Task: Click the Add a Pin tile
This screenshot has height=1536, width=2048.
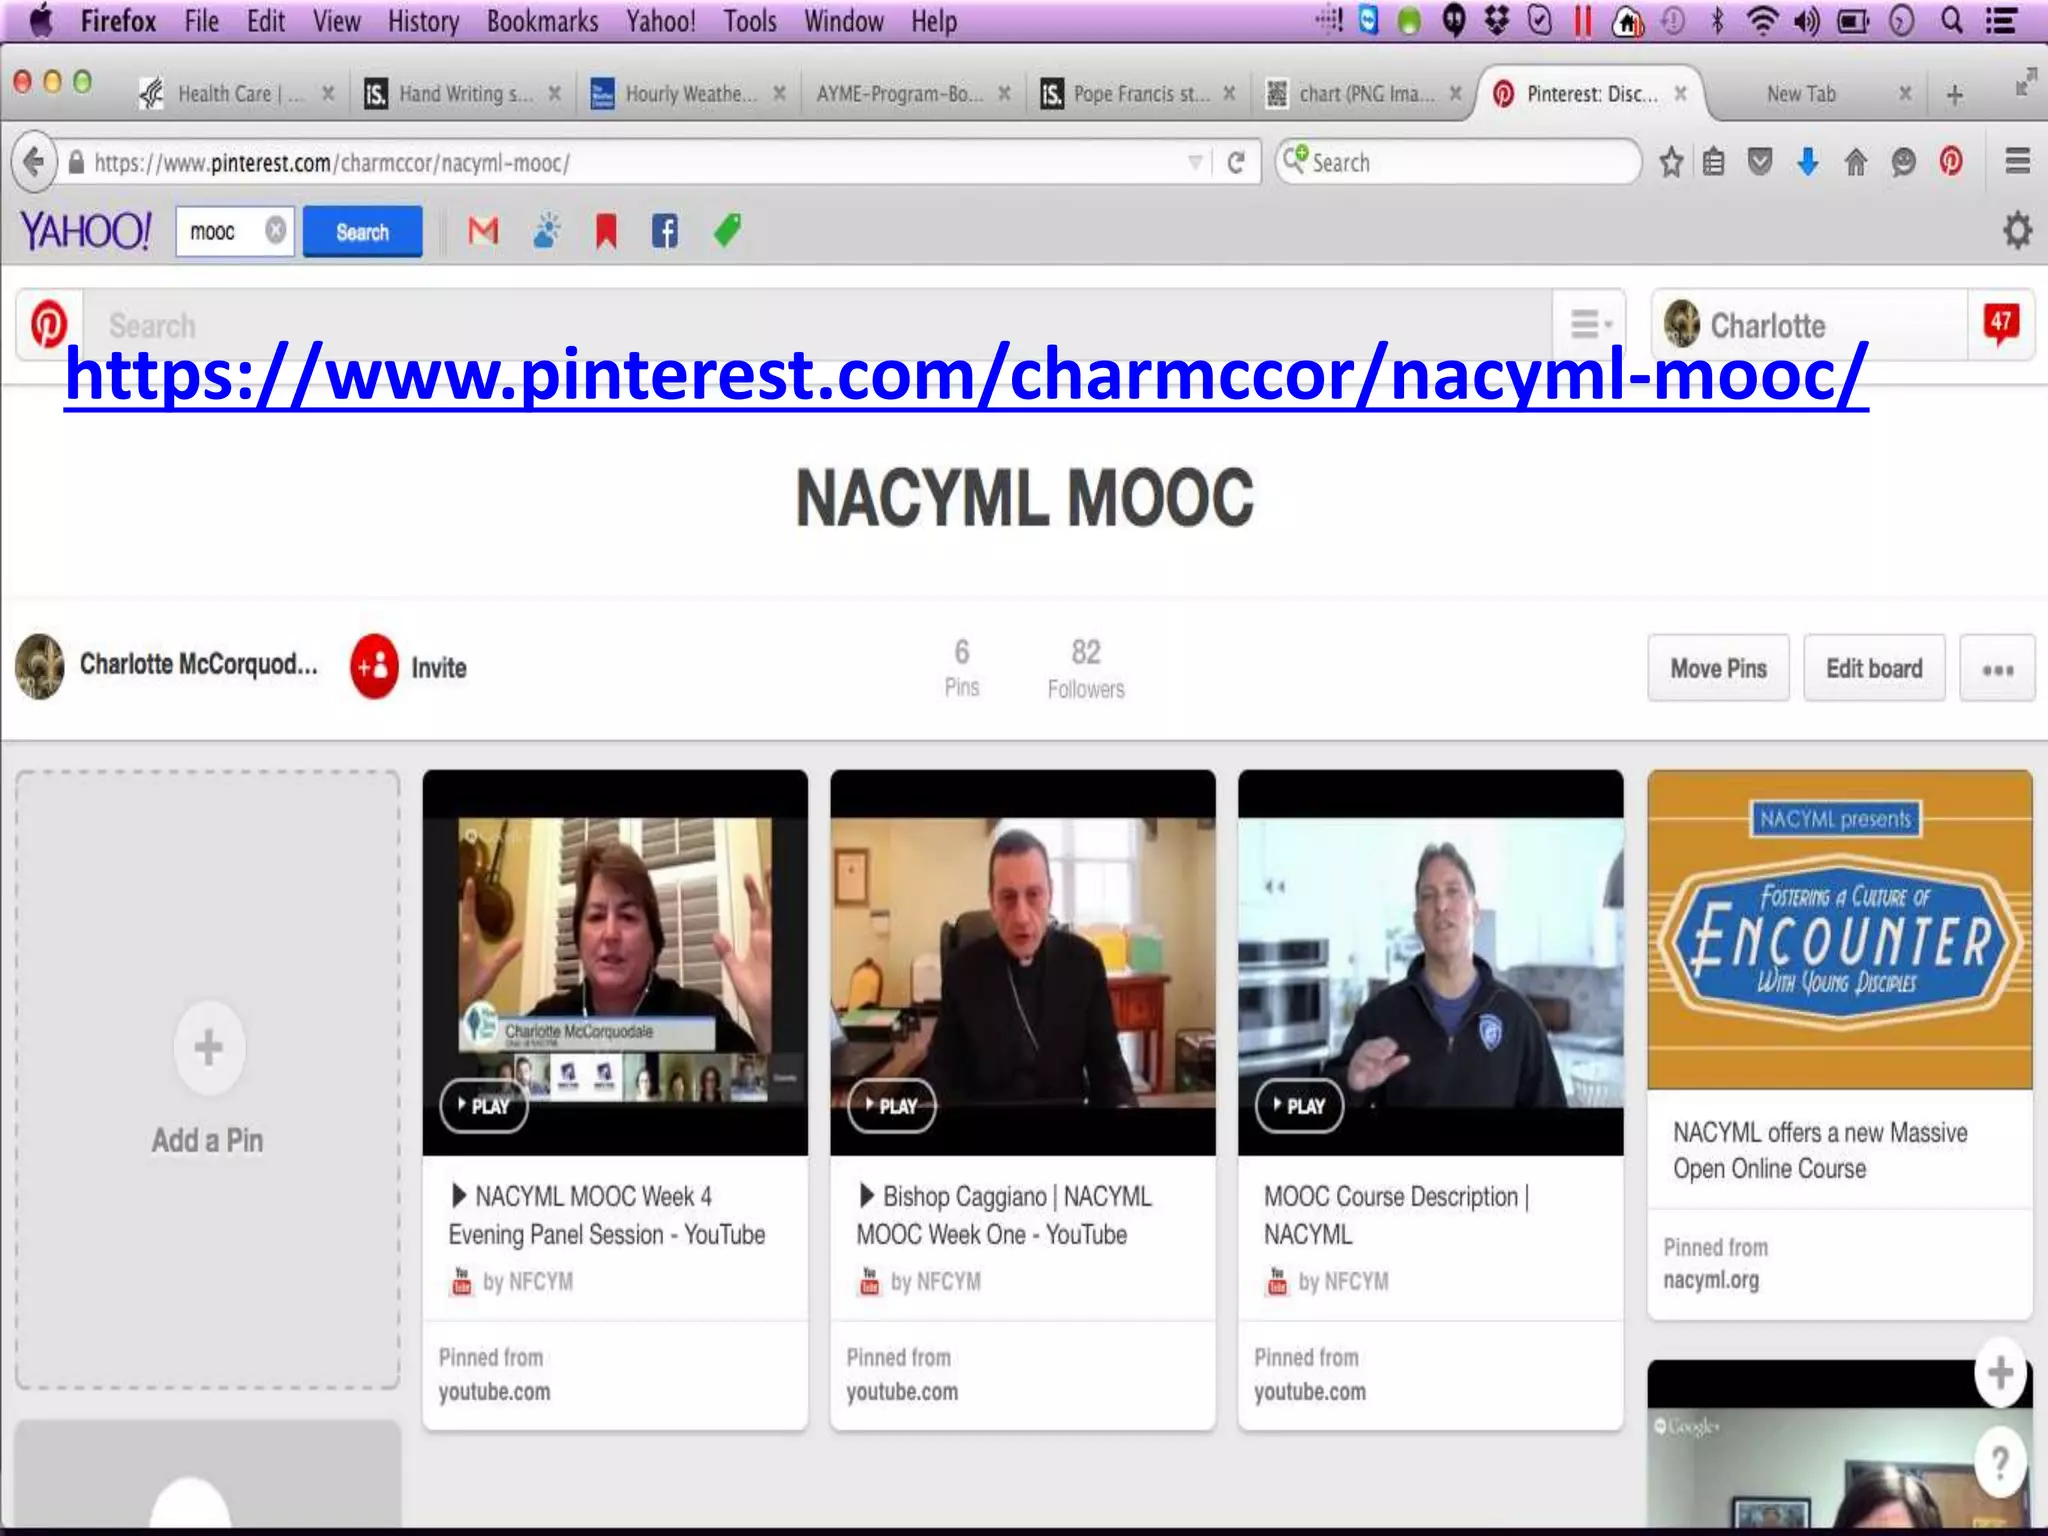Action: (x=207, y=1079)
